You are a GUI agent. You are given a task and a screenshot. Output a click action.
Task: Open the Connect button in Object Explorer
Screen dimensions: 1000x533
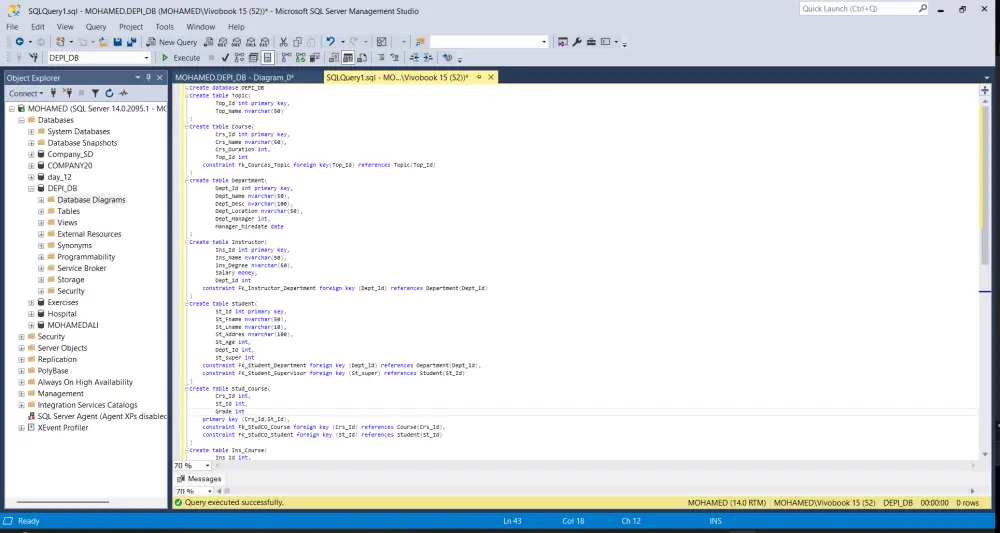[x=25, y=93]
